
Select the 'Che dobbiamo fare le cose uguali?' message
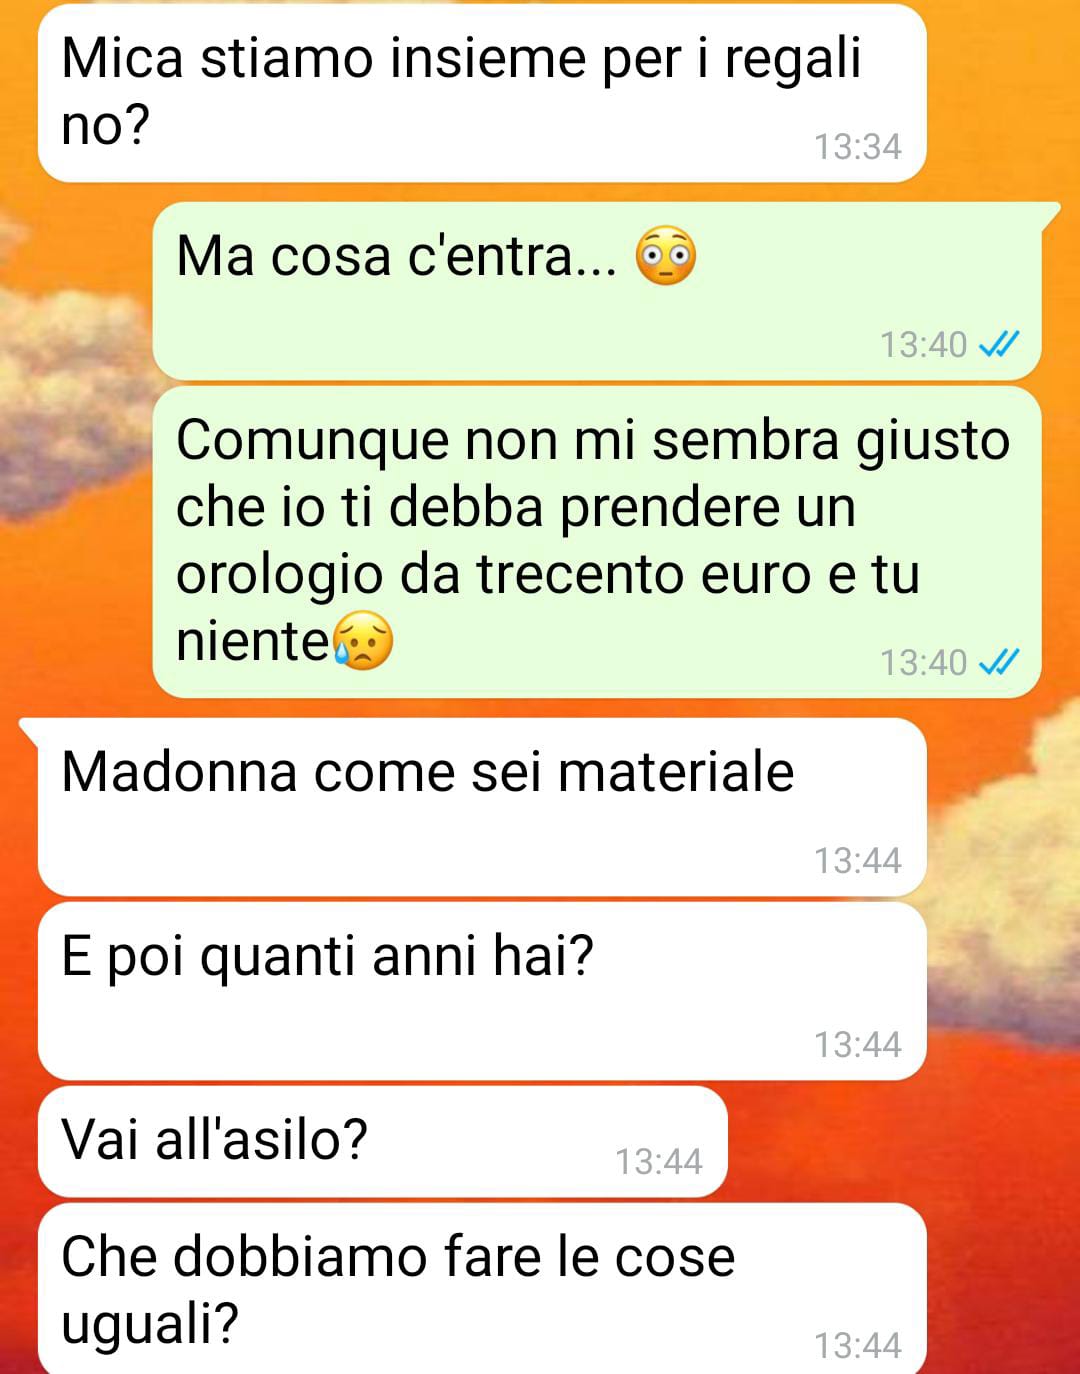(x=482, y=1289)
